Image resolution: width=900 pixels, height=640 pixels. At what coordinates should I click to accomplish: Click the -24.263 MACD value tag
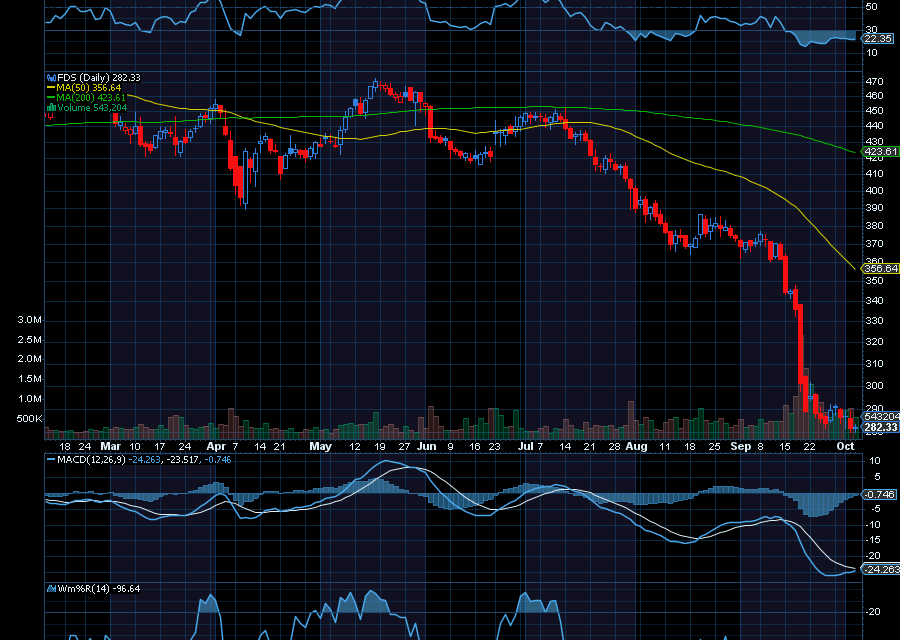pos(878,570)
